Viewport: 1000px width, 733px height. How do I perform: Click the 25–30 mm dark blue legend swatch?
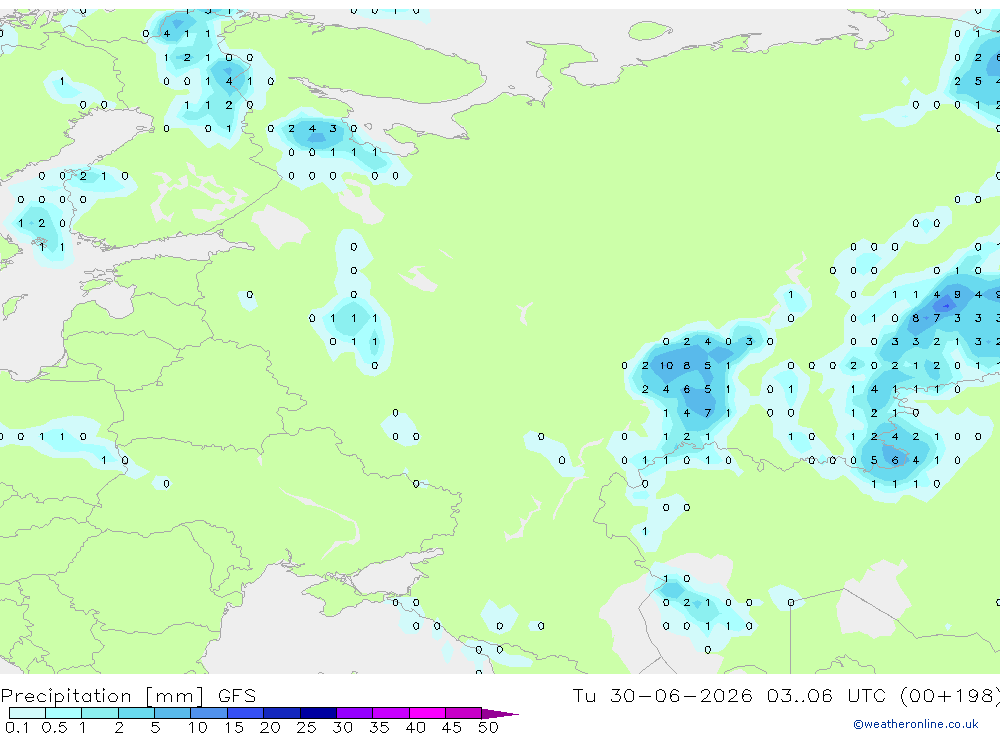pos(318,713)
